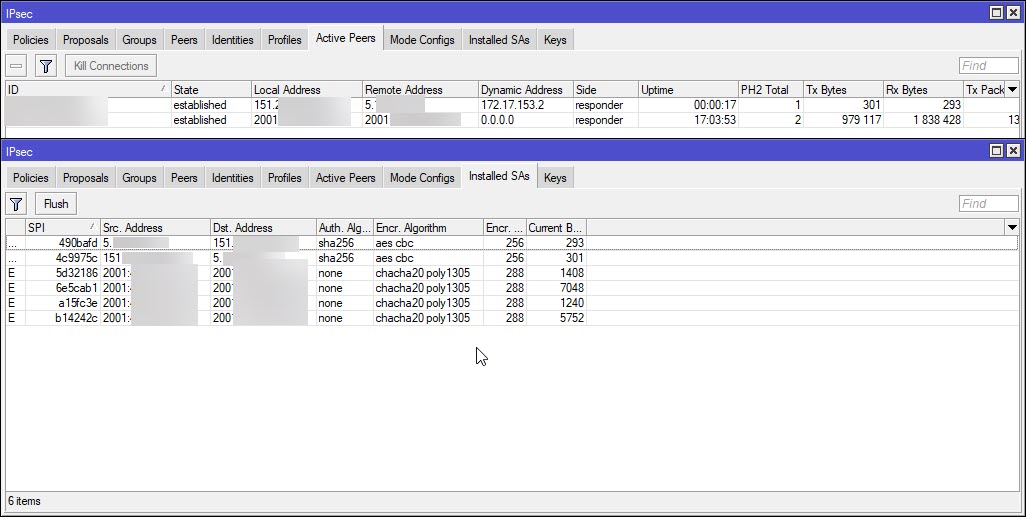Open Installed SAs tab in upper IPsec window

(x=499, y=40)
